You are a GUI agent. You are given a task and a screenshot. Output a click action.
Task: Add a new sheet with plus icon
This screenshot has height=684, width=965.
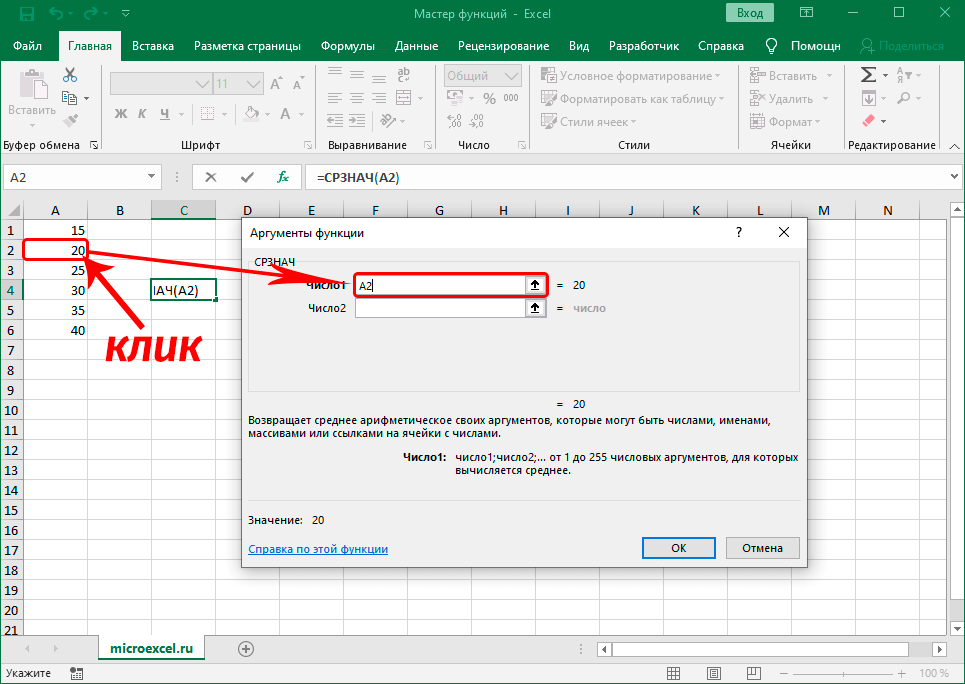[x=245, y=648]
